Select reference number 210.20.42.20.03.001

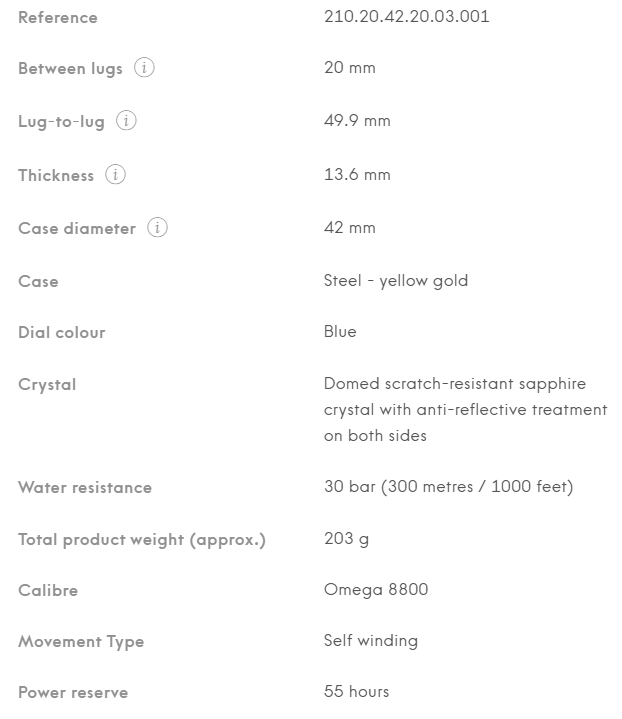pyautogui.click(x=406, y=17)
